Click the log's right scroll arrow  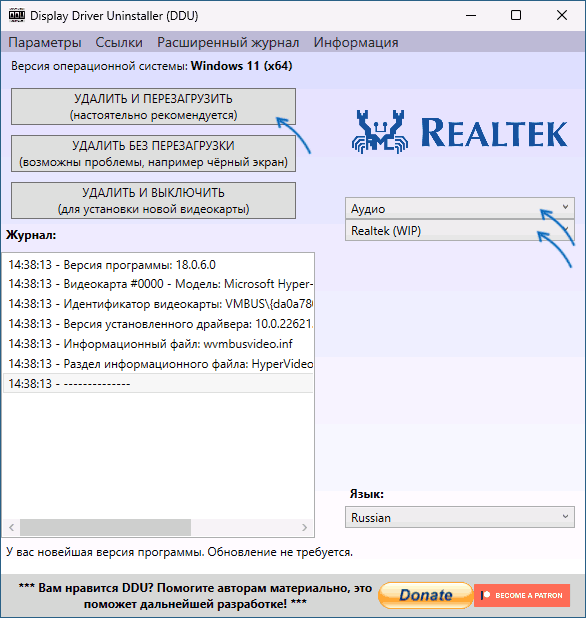(304, 527)
